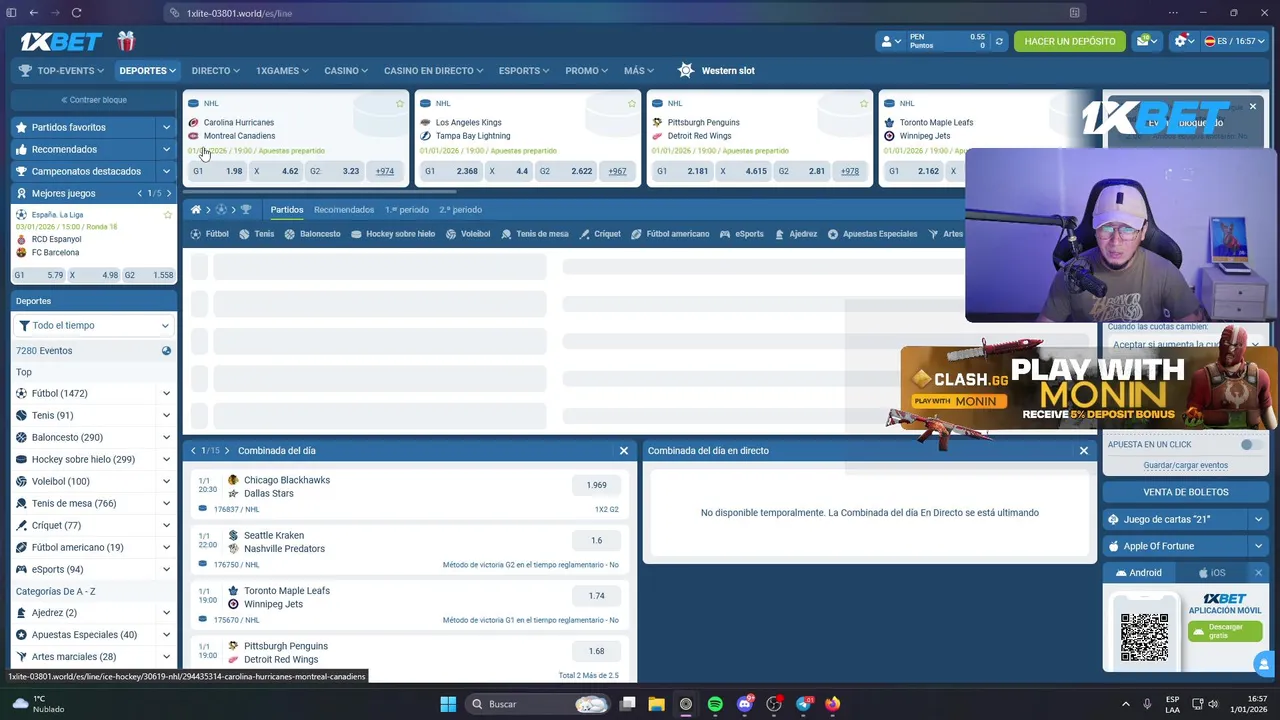Add Carolina Hurricanes match to favorites star
The image size is (1280, 720).
[x=400, y=103]
